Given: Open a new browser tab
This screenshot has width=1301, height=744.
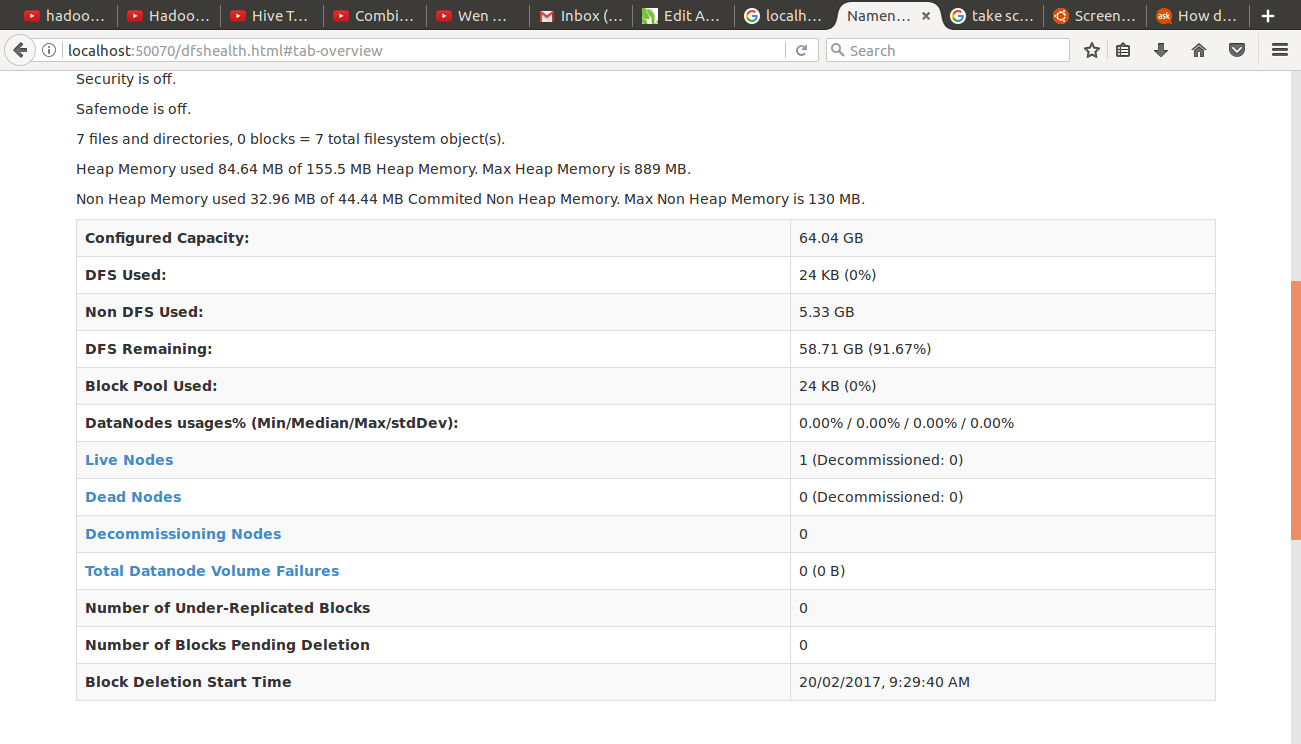Looking at the screenshot, I should [1268, 15].
